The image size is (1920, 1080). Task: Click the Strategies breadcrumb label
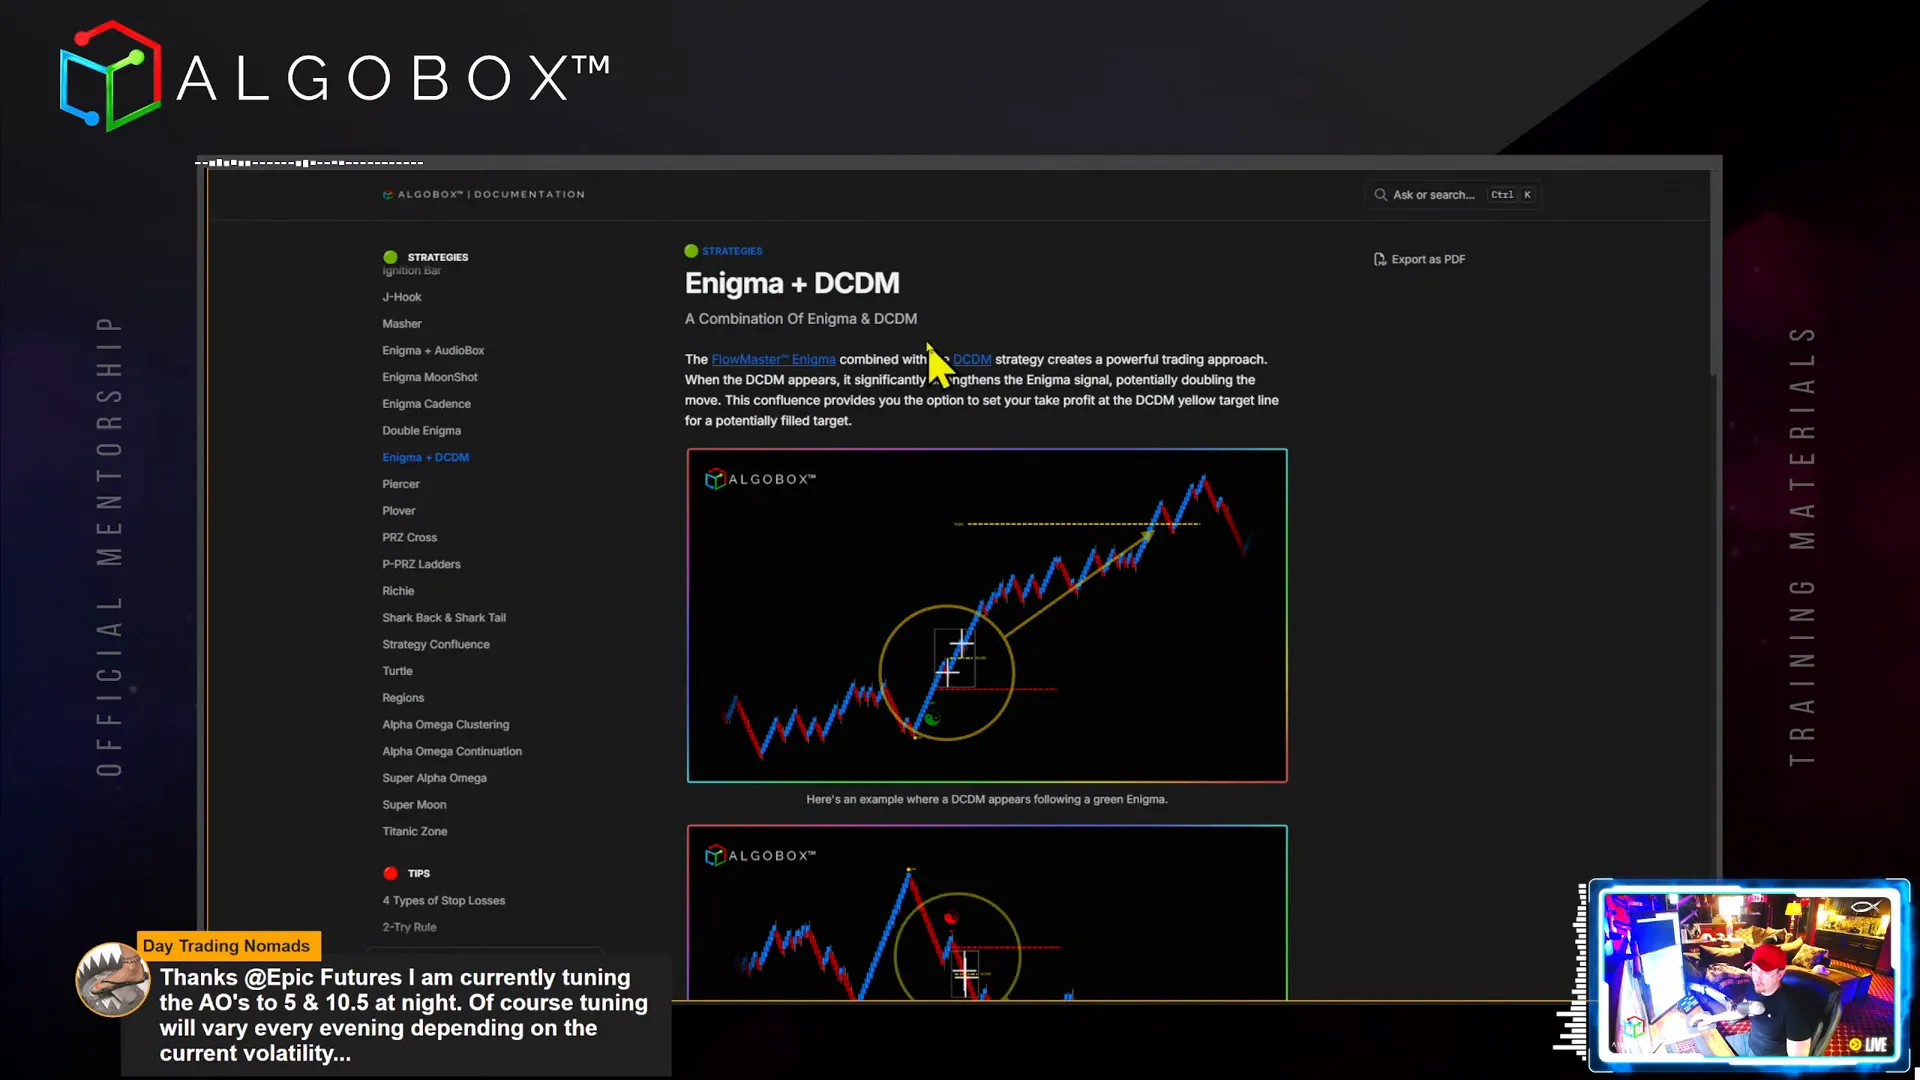tap(732, 251)
